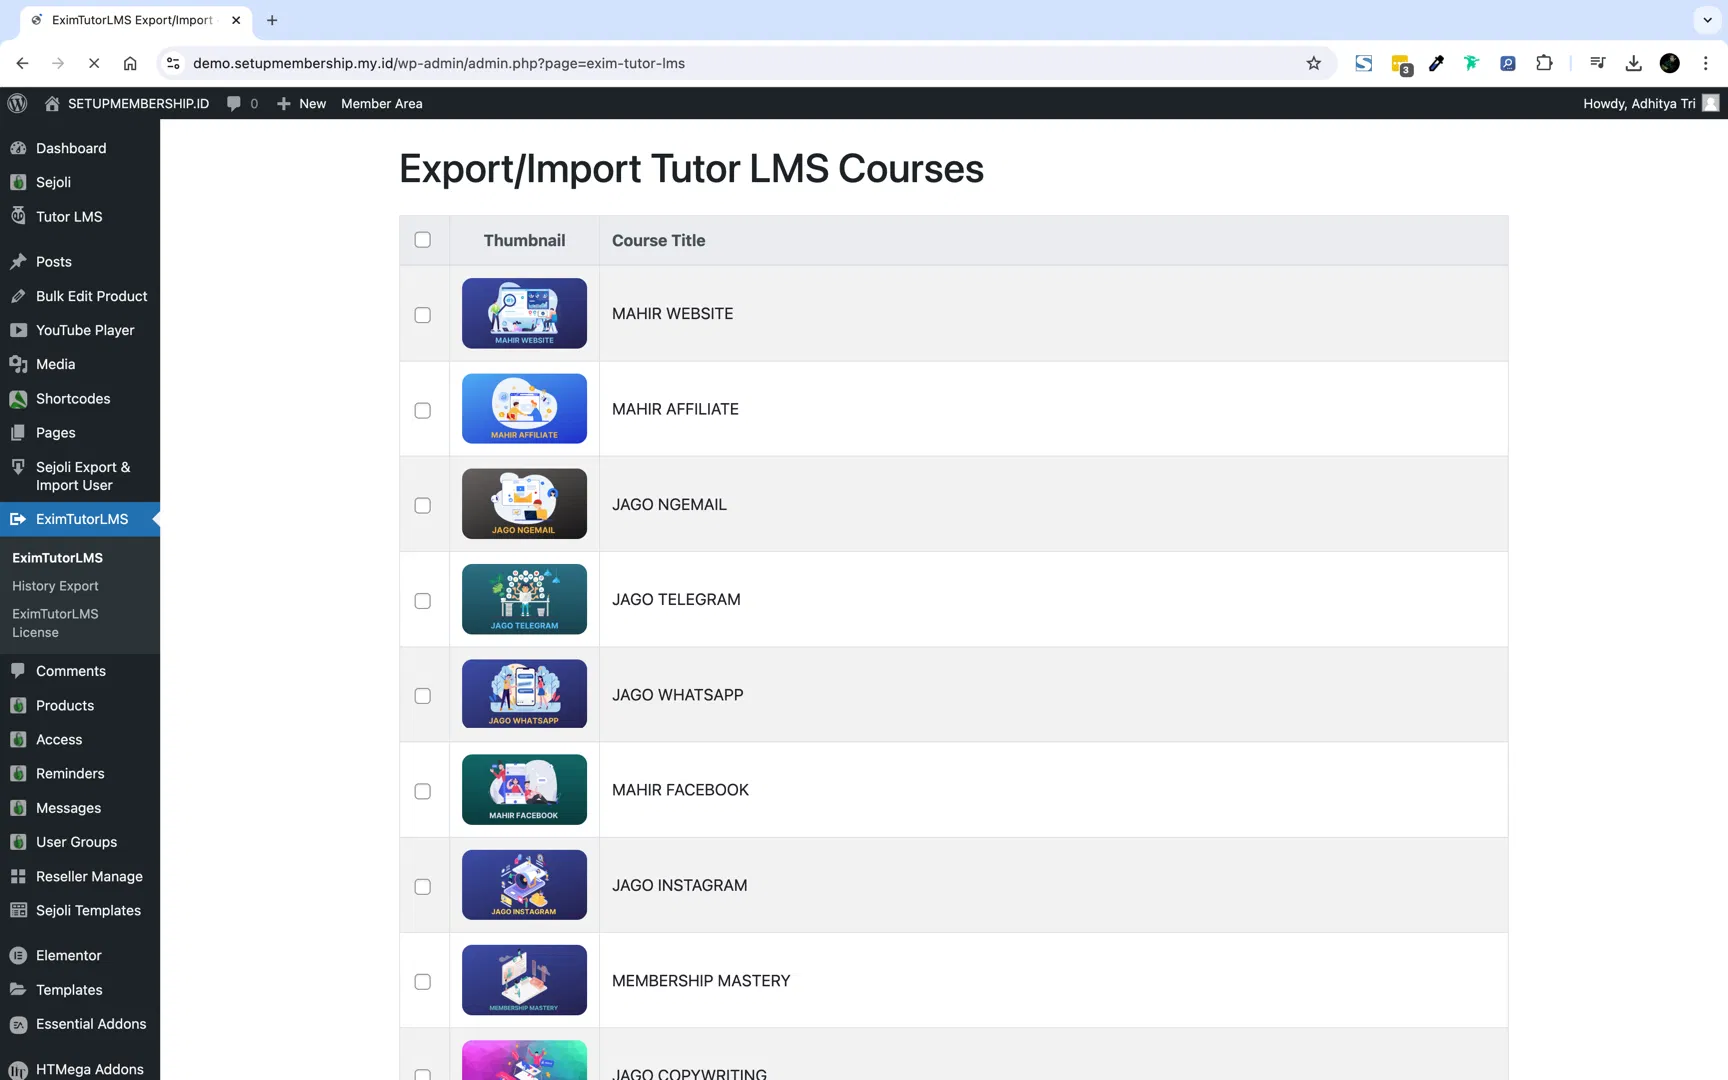Open the tab search chevron at top right
Viewport: 1728px width, 1080px height.
coord(1705,20)
